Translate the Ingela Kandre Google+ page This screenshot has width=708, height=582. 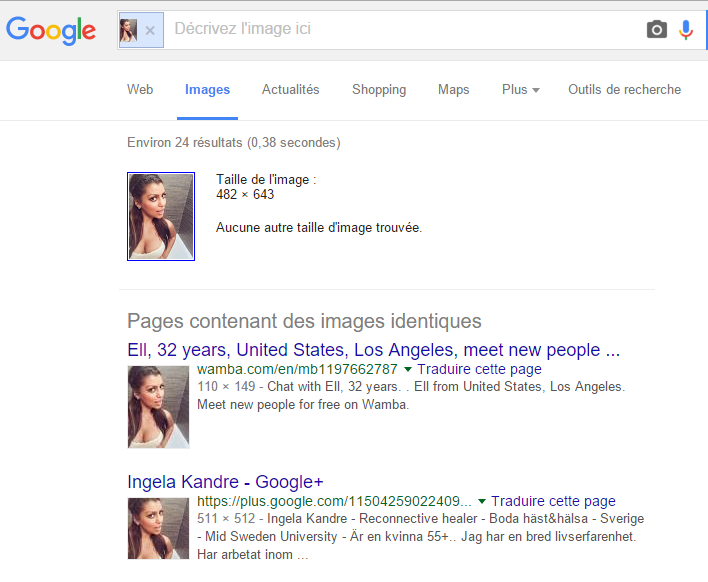coord(553,501)
